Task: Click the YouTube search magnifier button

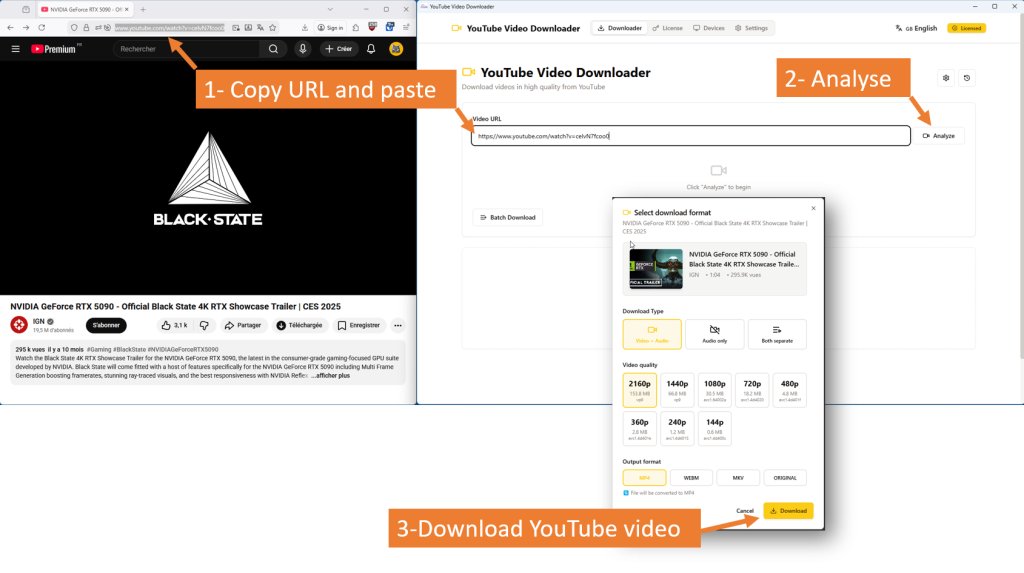Action: point(273,49)
